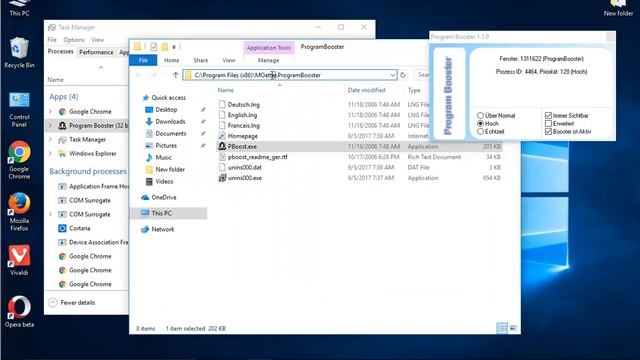Select English.lng file
This screenshot has width=640, height=360.
pyautogui.click(x=242, y=115)
